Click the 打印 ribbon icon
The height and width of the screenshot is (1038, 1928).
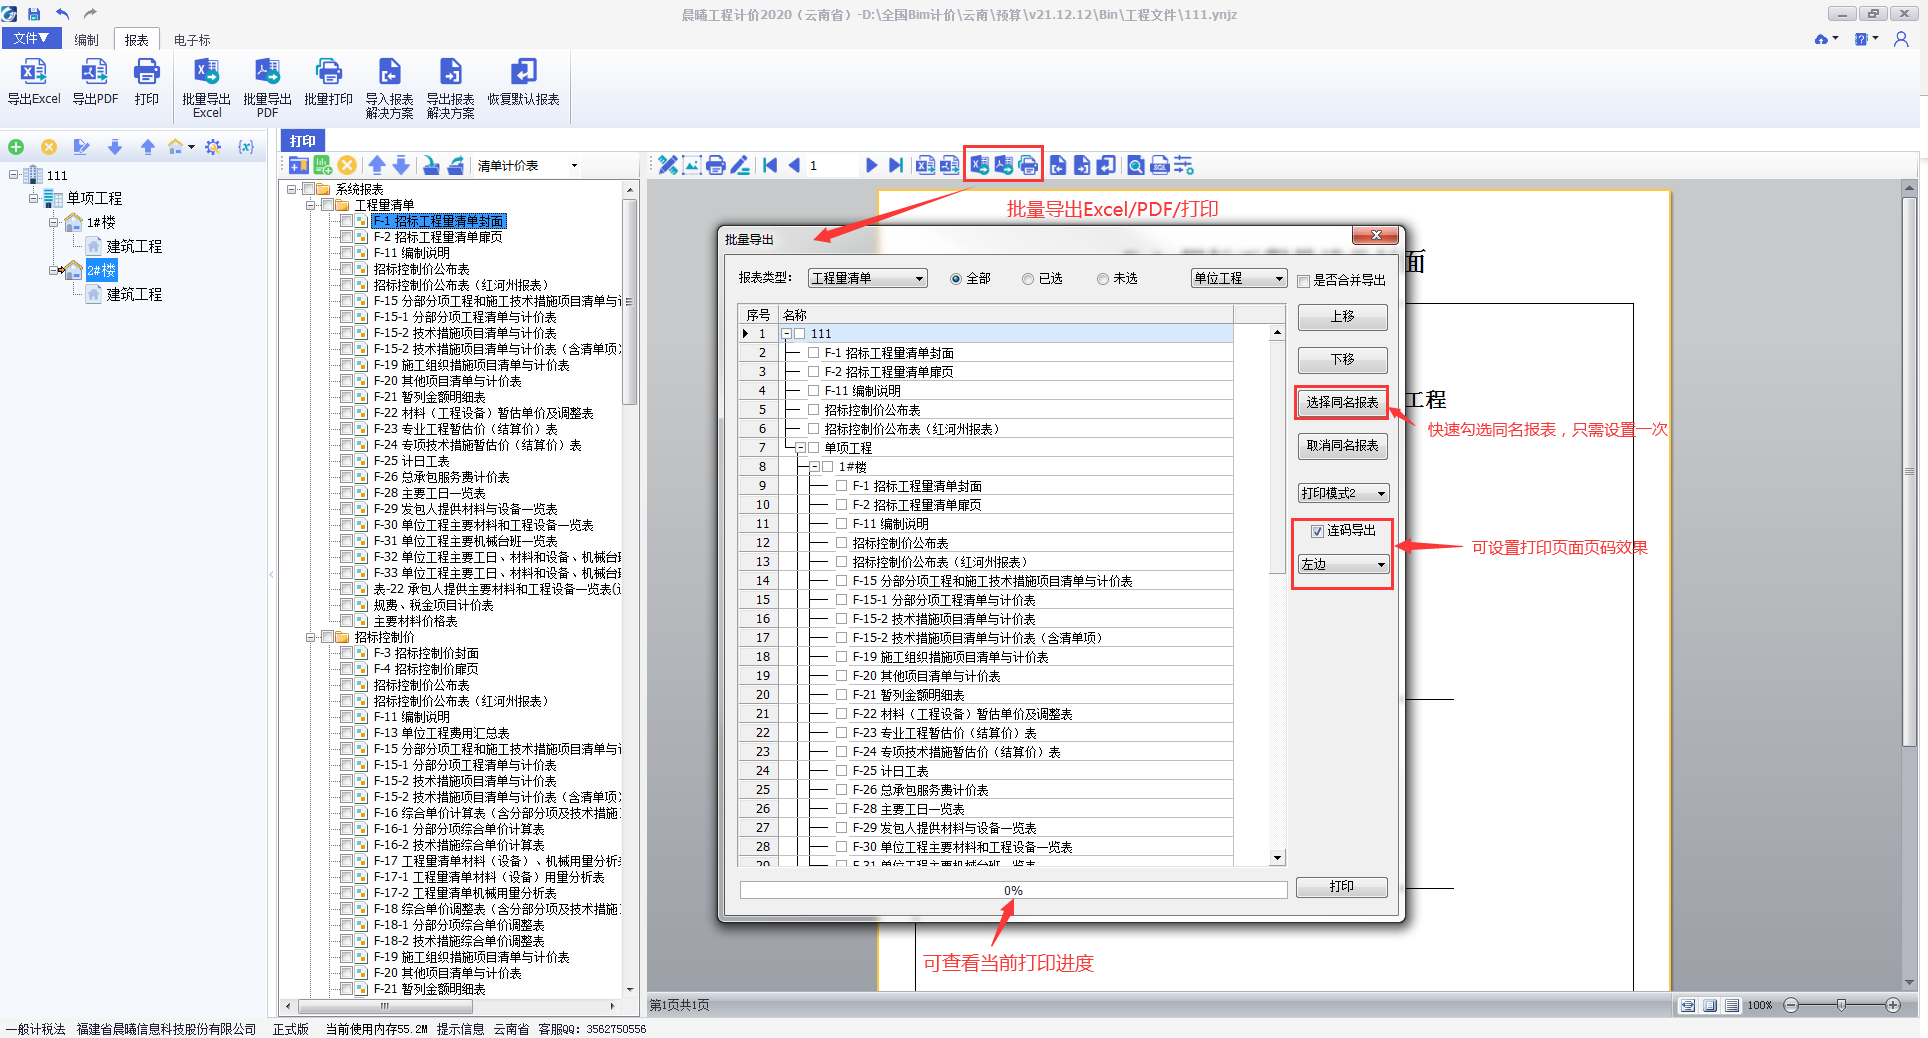pyautogui.click(x=147, y=81)
